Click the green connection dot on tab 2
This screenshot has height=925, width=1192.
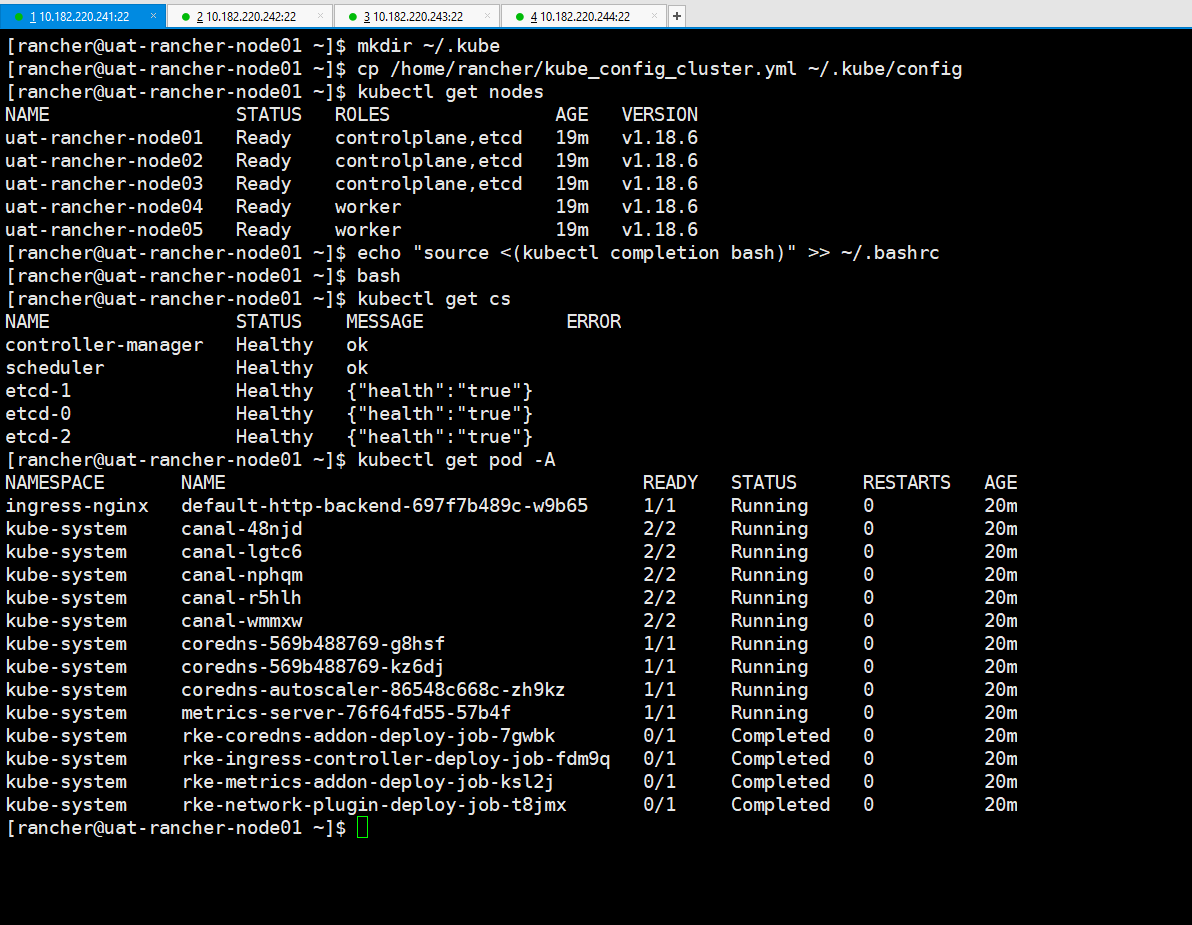185,17
